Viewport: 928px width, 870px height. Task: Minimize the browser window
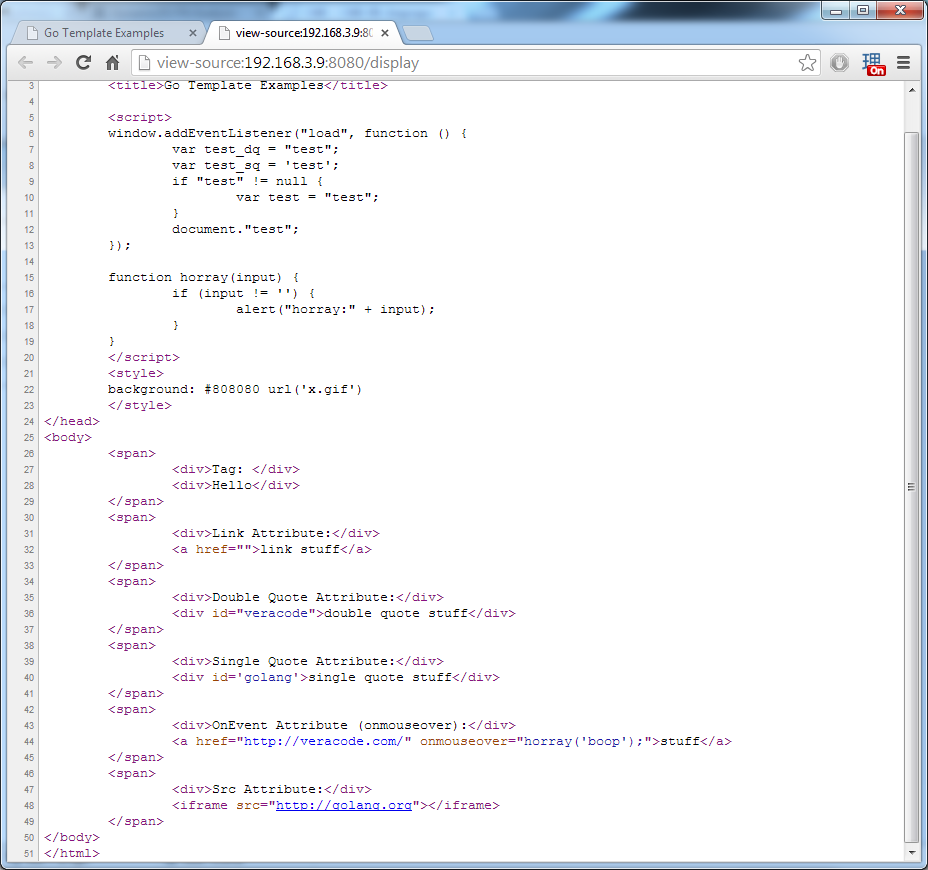[x=836, y=10]
